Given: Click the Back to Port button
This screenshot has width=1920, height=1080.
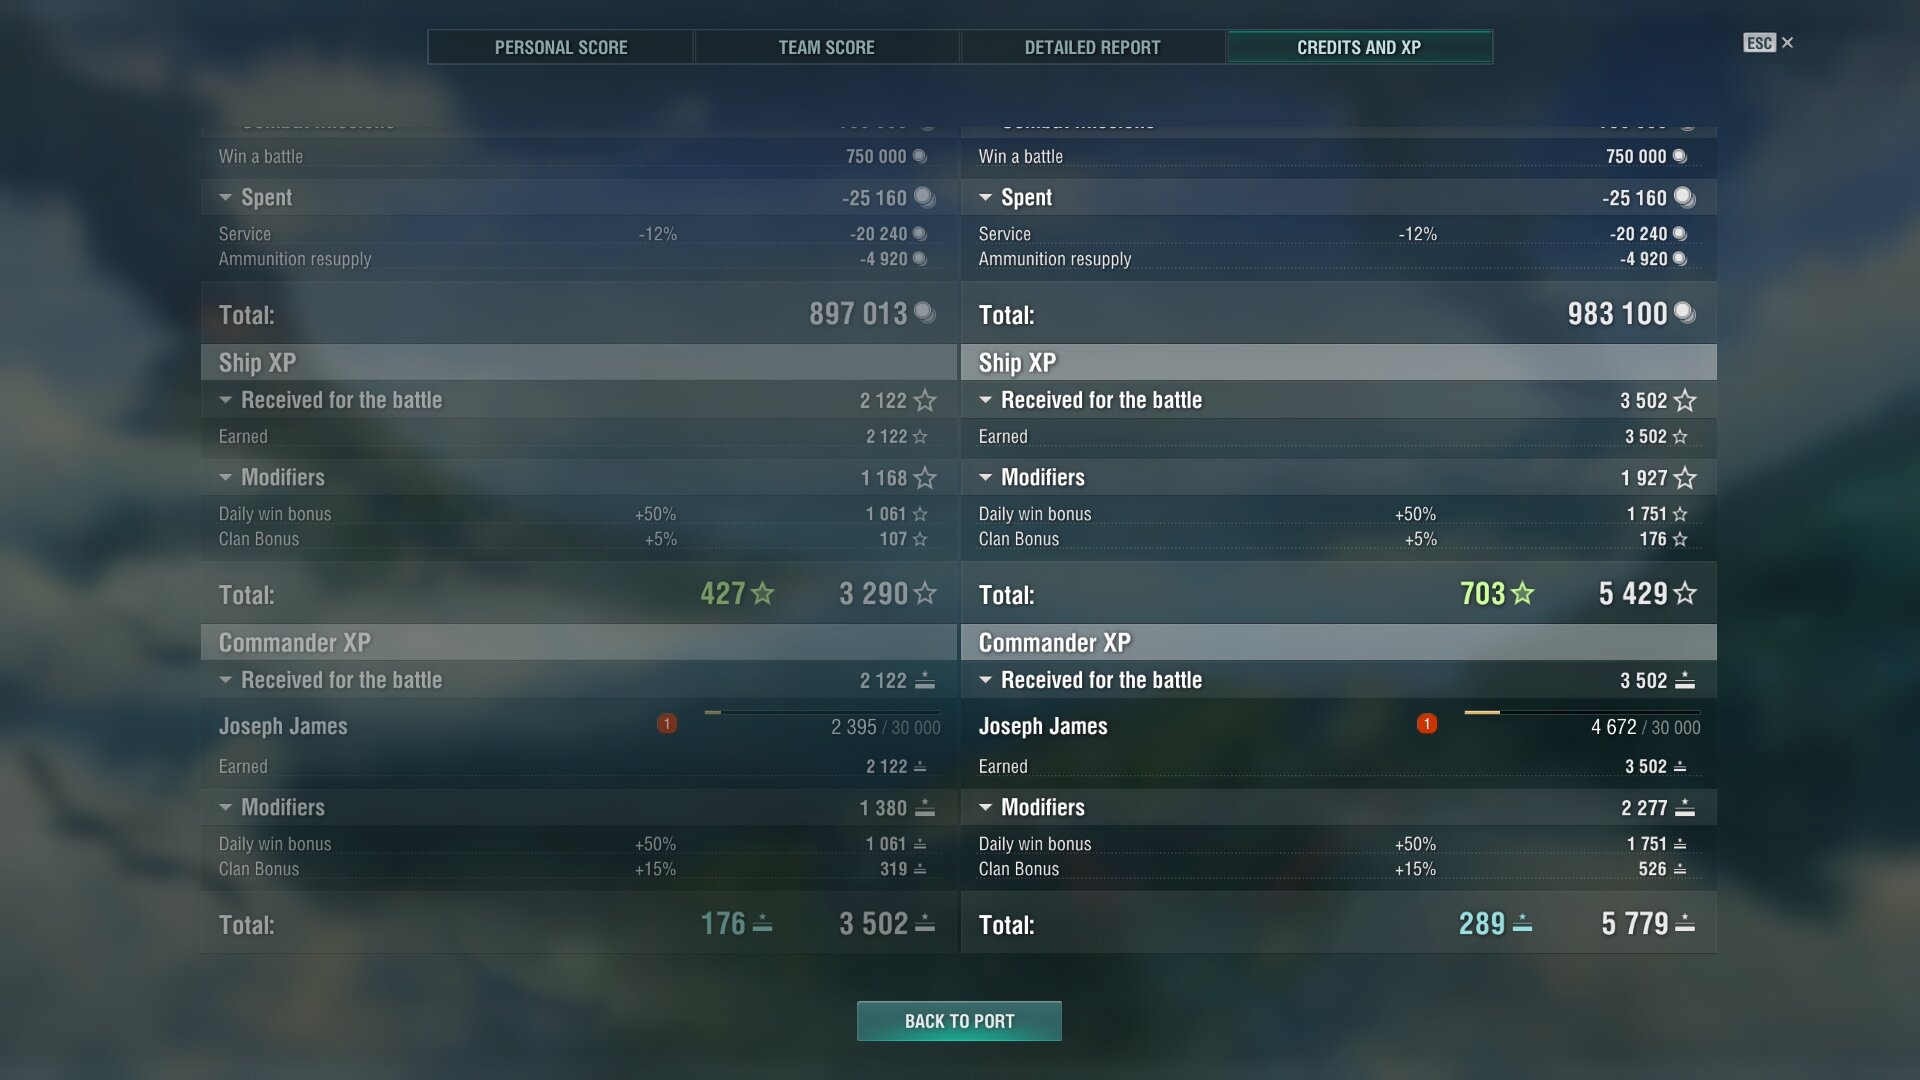Looking at the screenshot, I should click(x=959, y=1021).
